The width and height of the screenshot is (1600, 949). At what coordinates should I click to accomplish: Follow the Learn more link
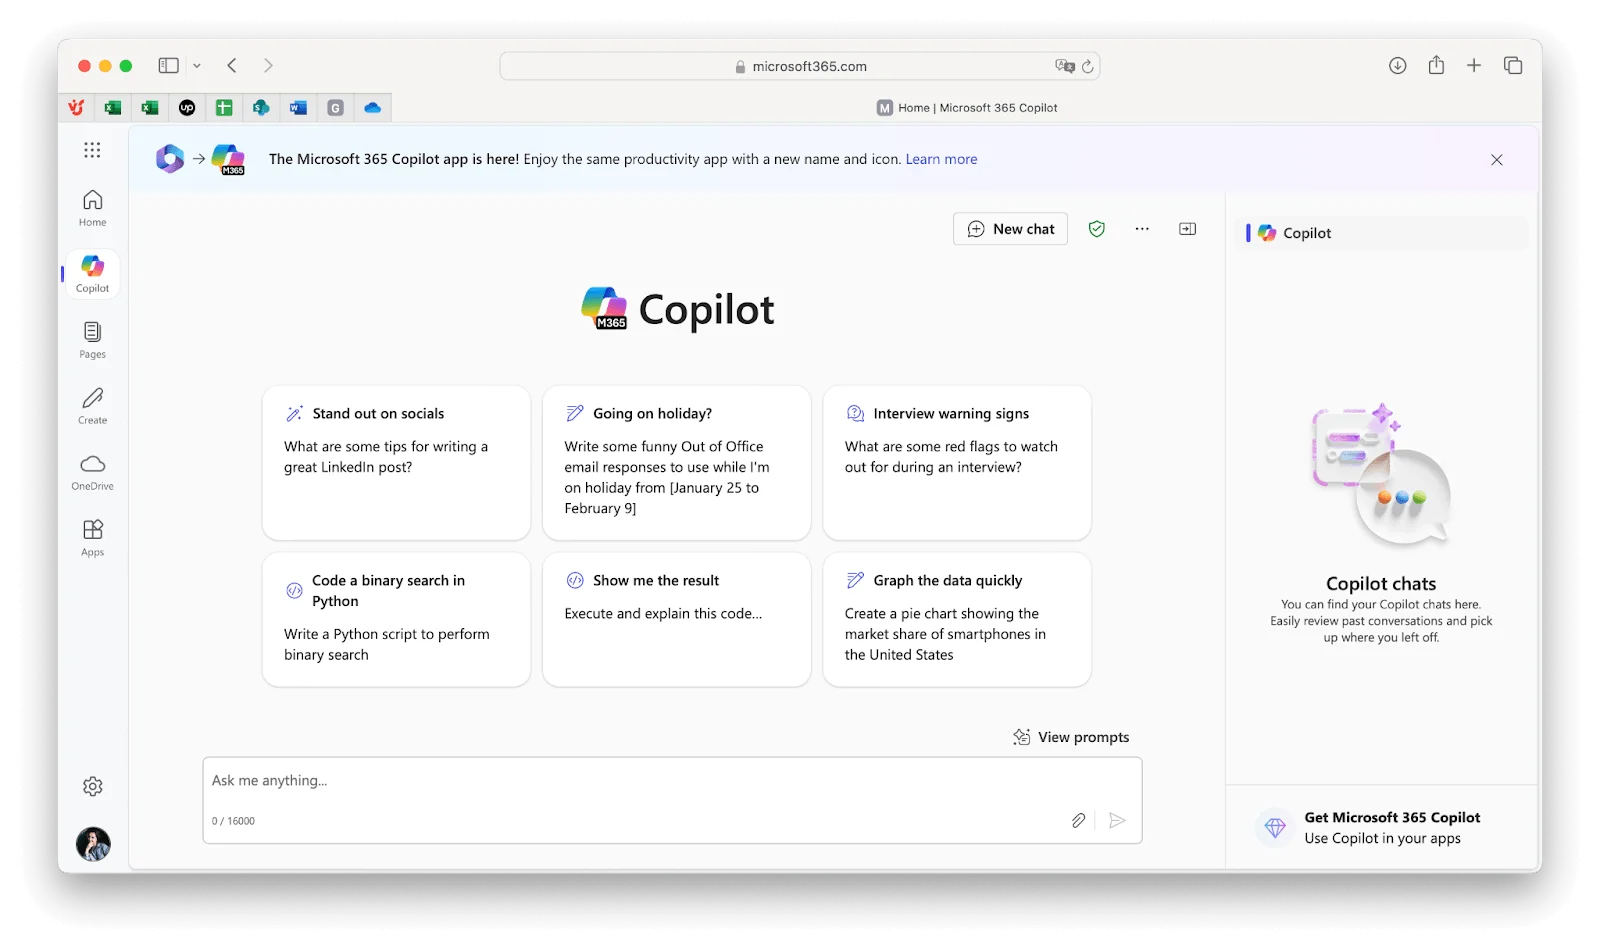pyautogui.click(x=941, y=159)
